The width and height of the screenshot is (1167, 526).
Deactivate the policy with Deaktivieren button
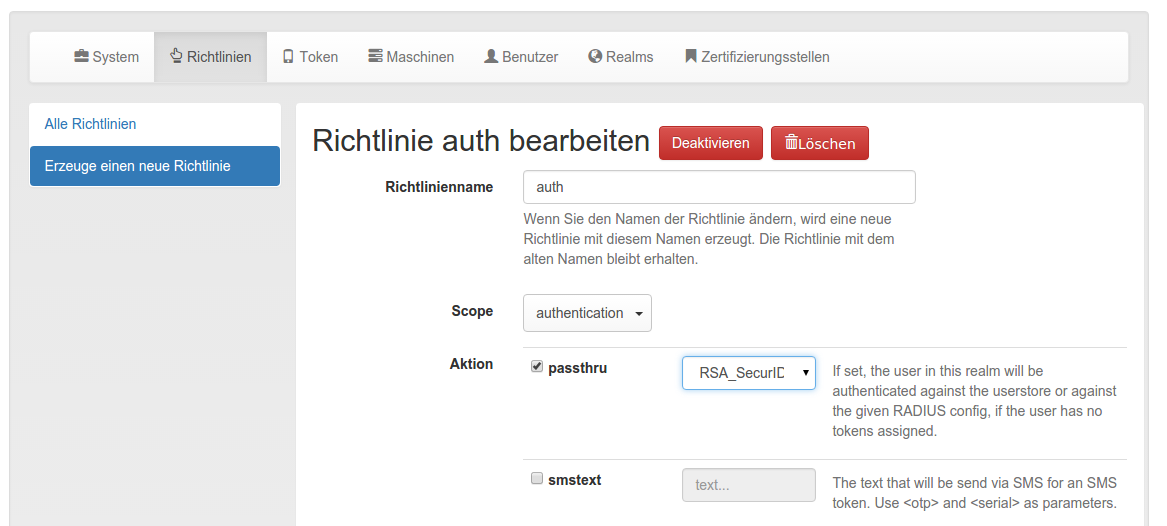click(x=711, y=143)
